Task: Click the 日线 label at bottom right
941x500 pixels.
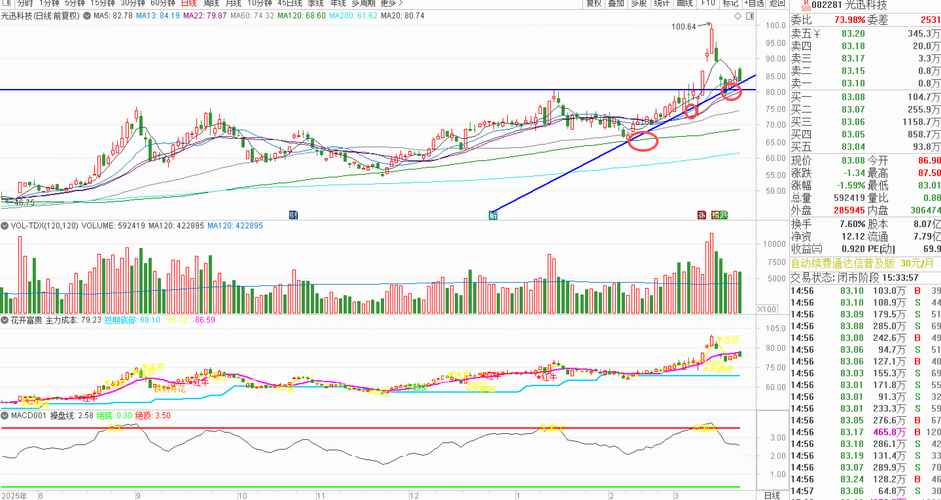Action: pos(771,495)
